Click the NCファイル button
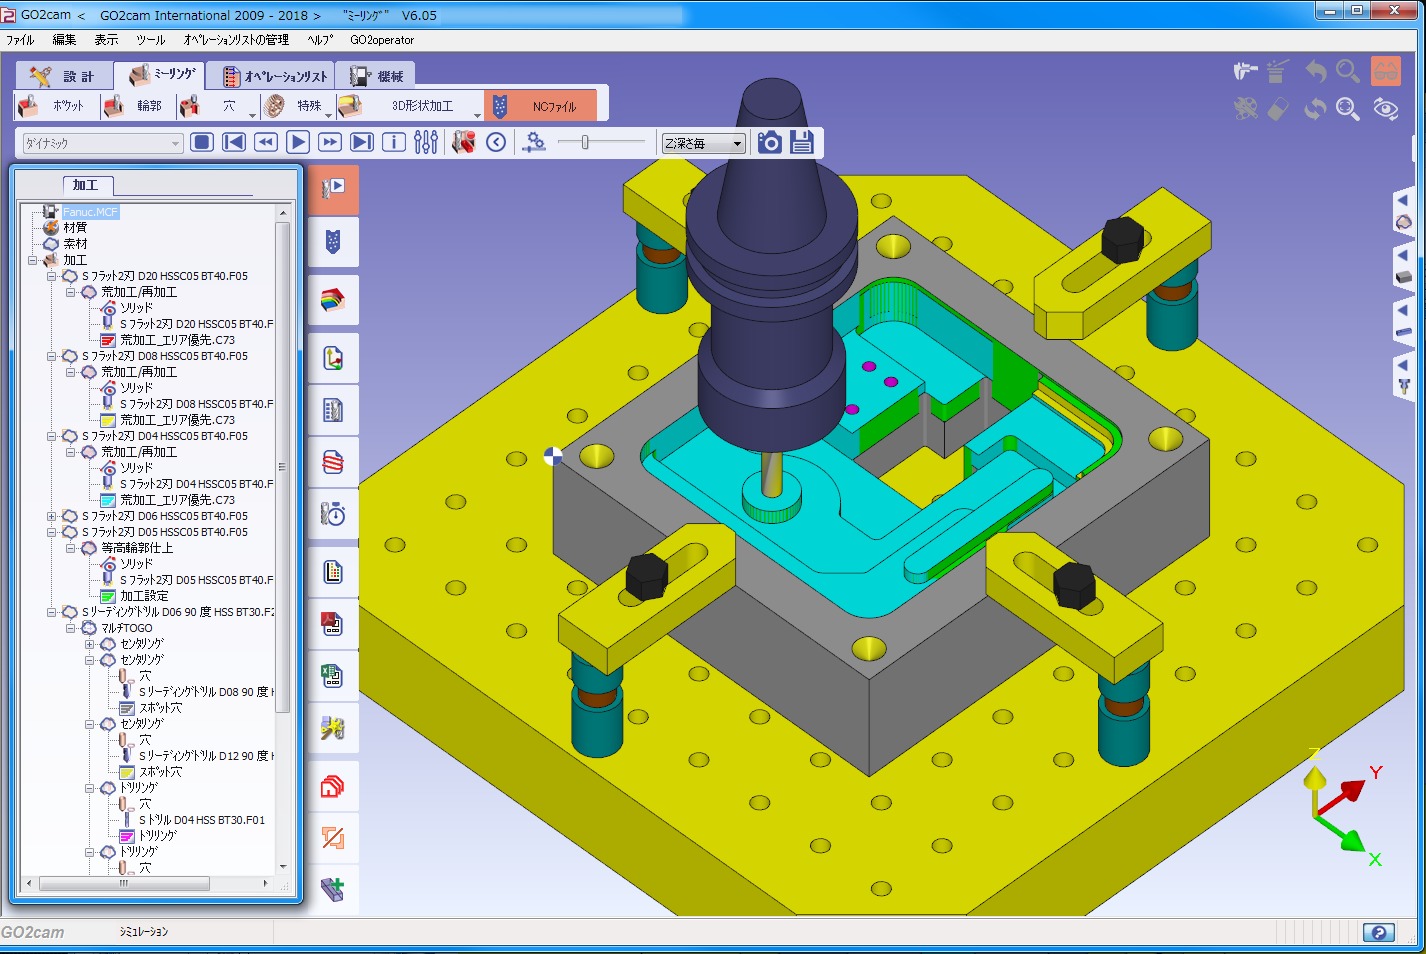The image size is (1426, 954). [x=542, y=106]
